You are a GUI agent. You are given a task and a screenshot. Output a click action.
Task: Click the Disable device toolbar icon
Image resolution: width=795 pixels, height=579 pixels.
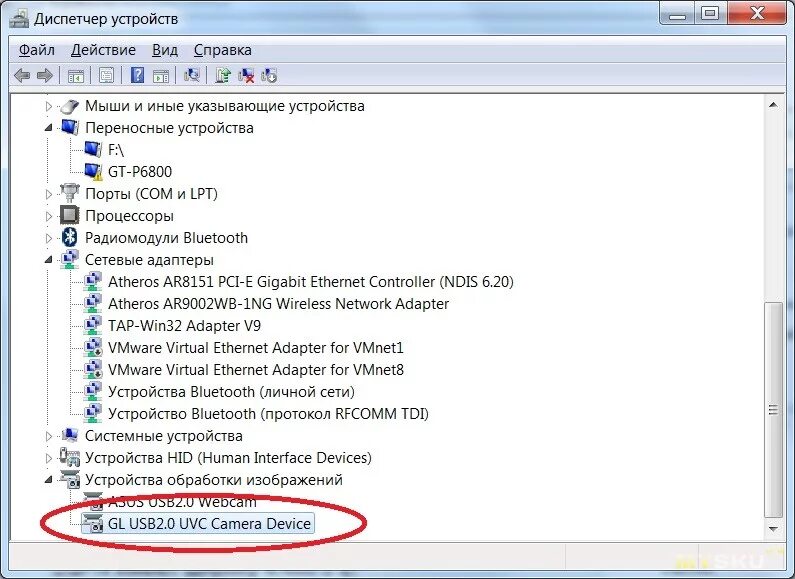(x=269, y=76)
